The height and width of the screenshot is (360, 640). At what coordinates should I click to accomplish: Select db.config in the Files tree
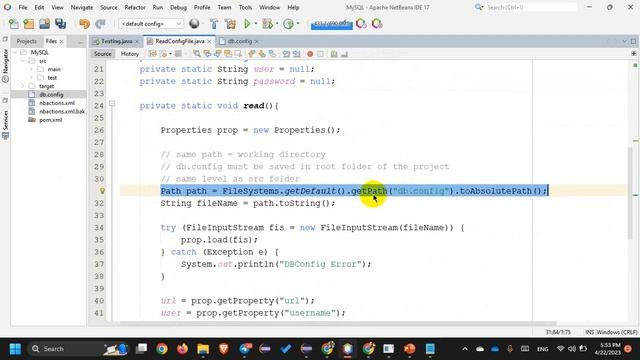(51, 95)
